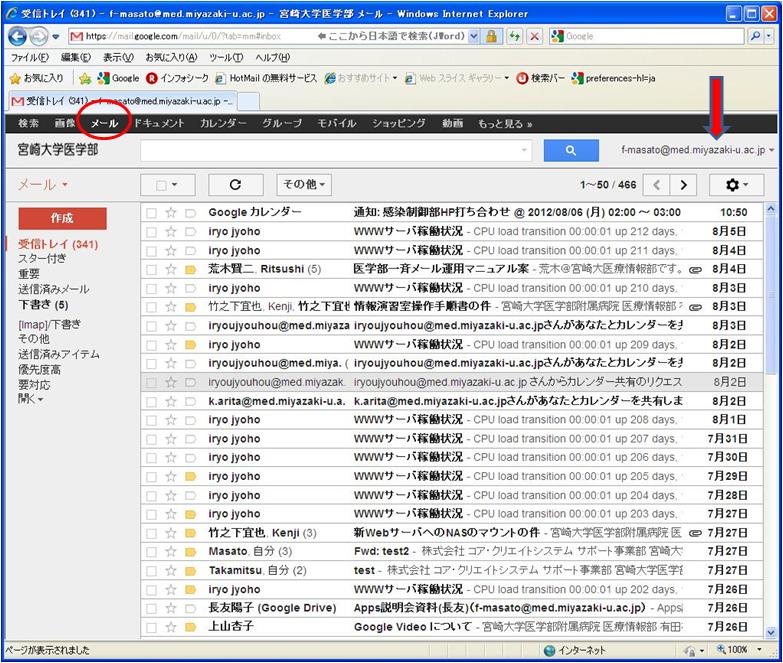Click the 作成 compose button
Screen dimensions: 783x663
point(62,219)
